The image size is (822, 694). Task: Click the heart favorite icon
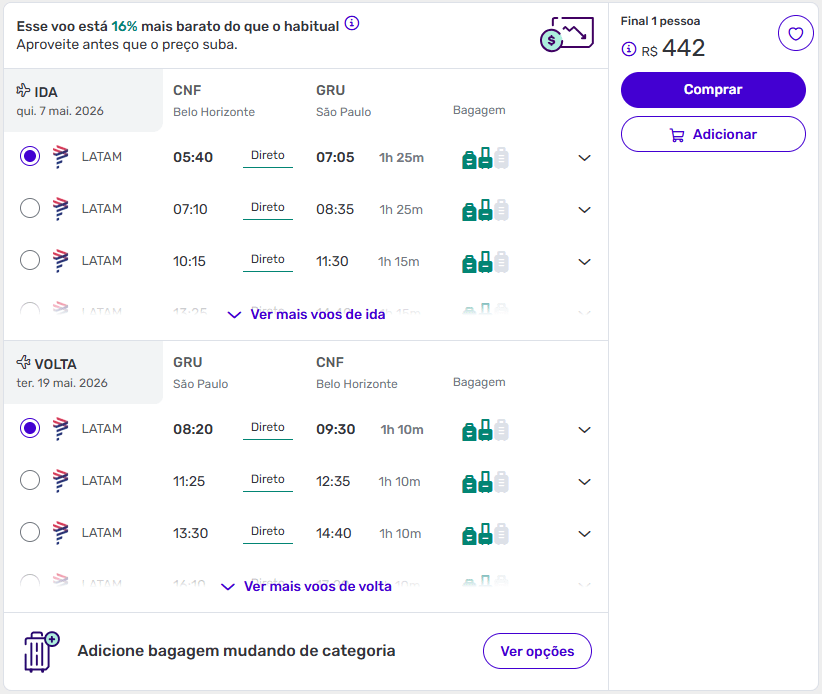point(795,35)
